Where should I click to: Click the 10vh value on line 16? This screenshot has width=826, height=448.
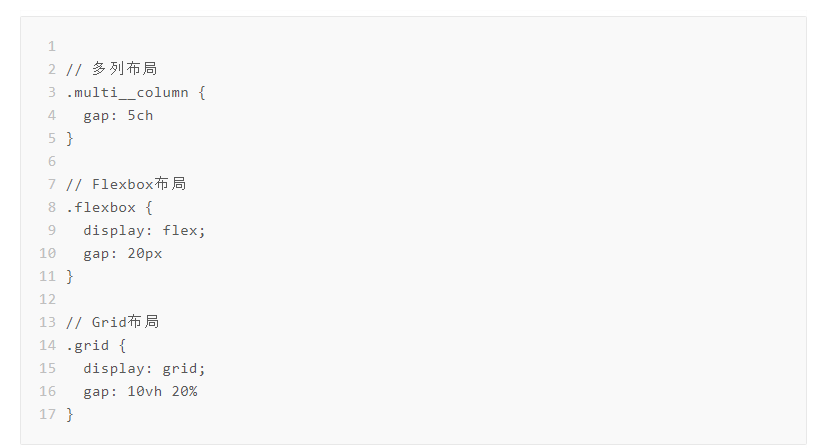[x=144, y=392]
